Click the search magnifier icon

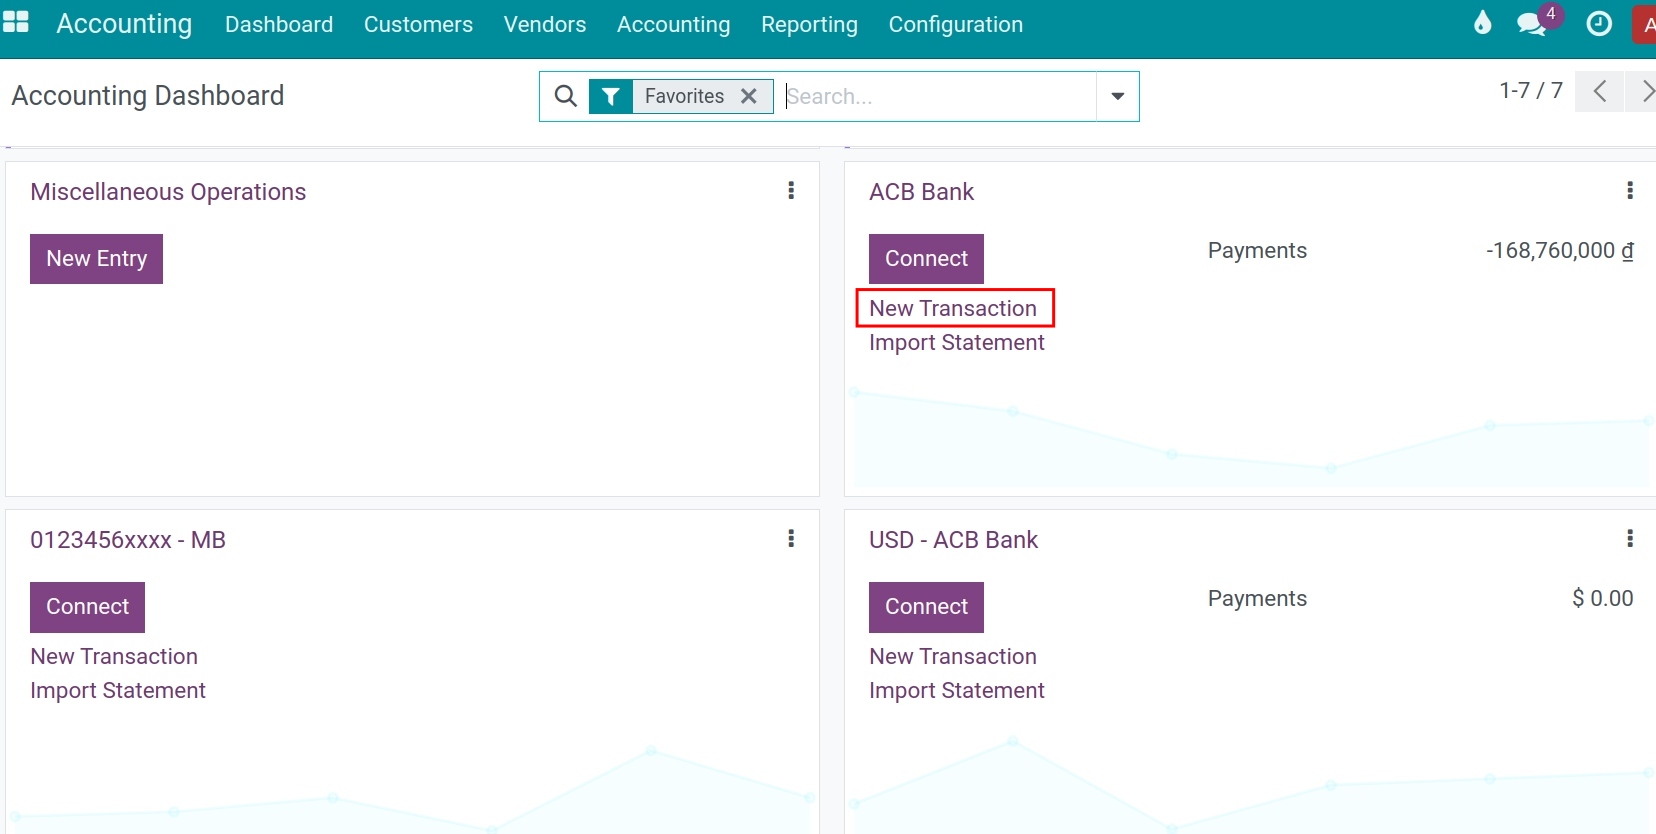pyautogui.click(x=566, y=96)
